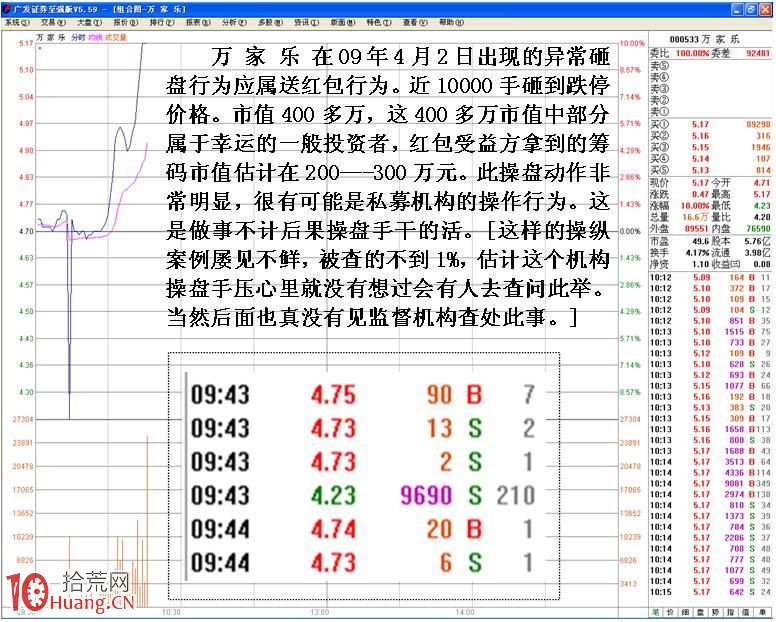Select tick row 10:15 with volume 642

[x=710, y=592]
